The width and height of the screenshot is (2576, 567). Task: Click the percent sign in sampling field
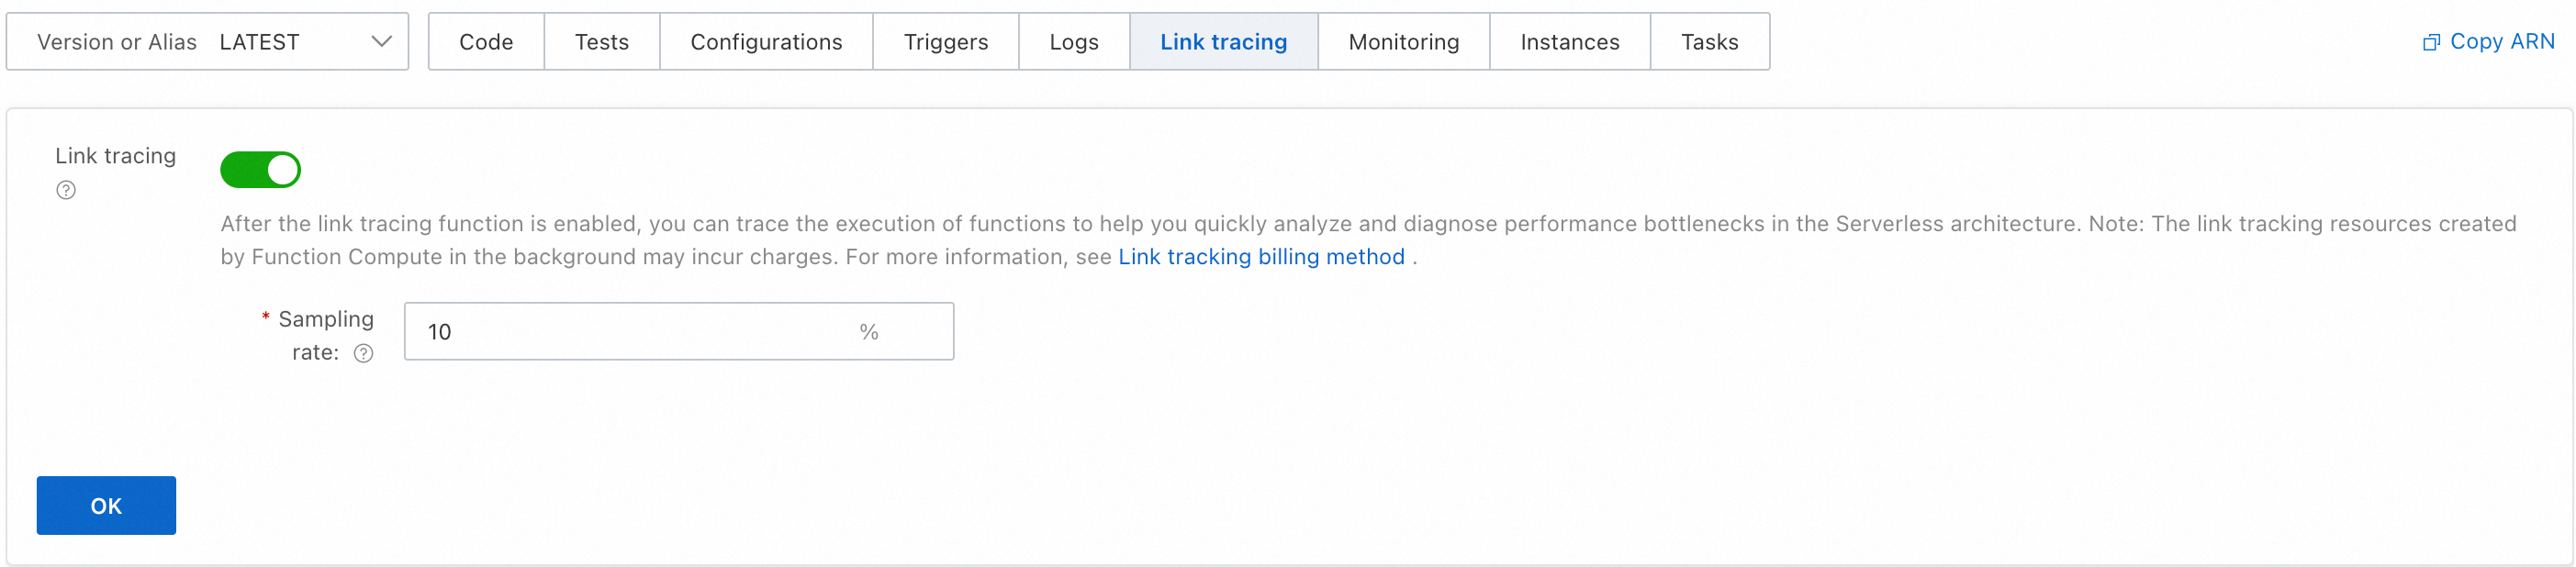coord(869,332)
